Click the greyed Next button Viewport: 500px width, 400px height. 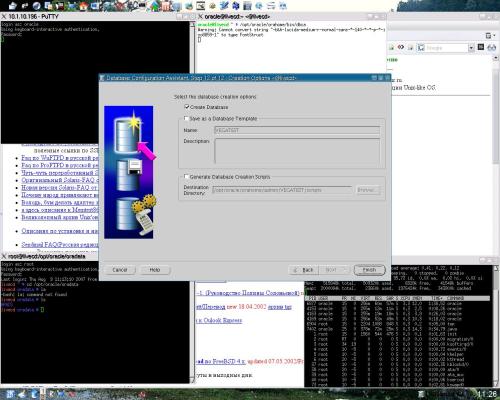pos(333,270)
